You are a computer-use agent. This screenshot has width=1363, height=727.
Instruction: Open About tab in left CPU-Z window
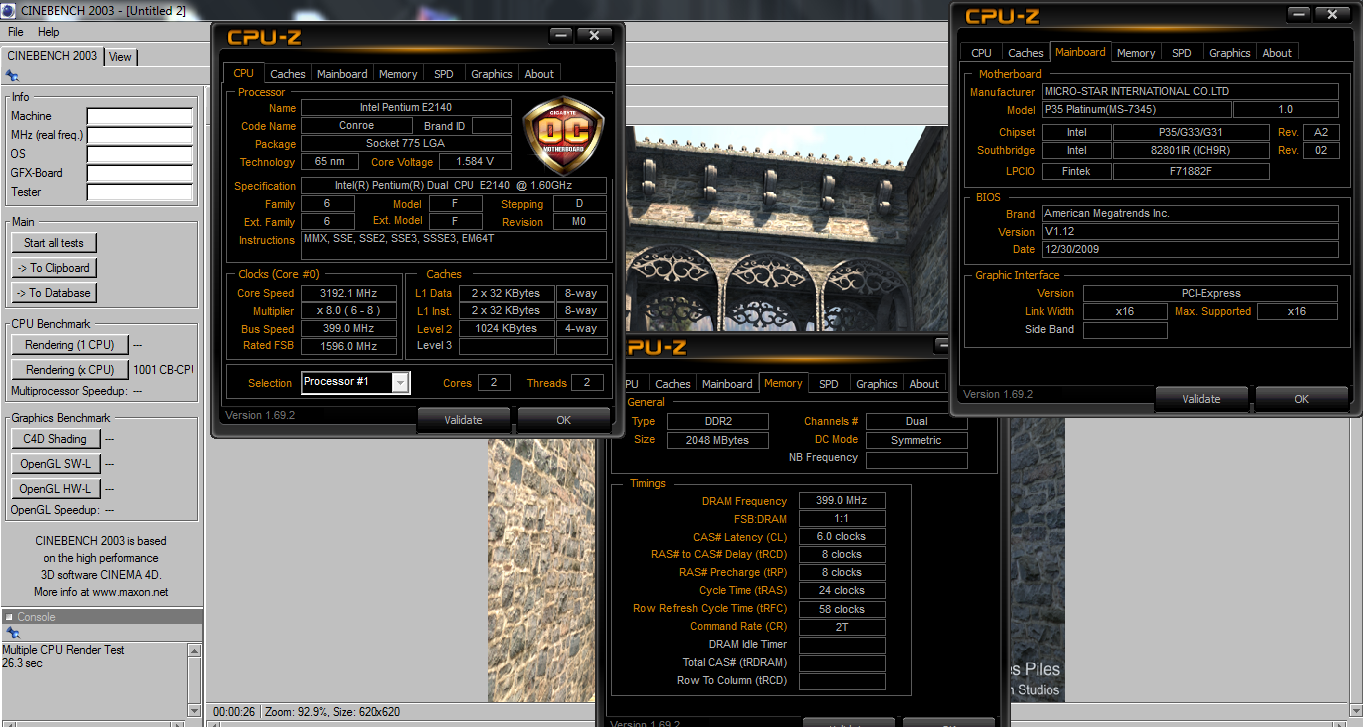[x=539, y=74]
